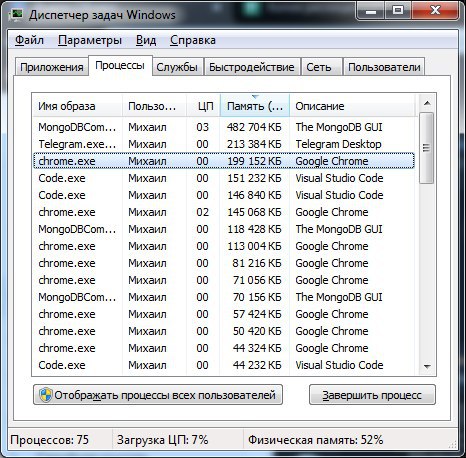
Task: Open the Быстродействие tab
Action: point(252,67)
